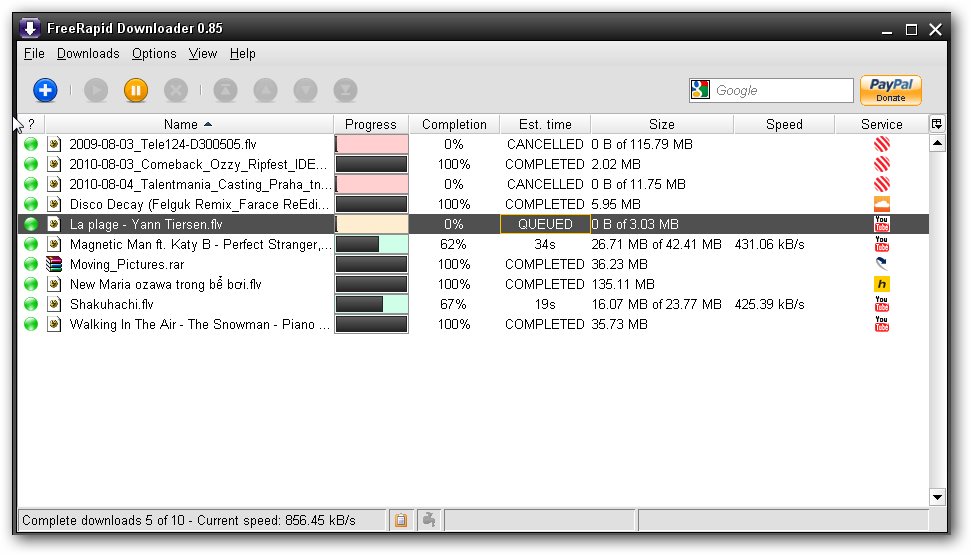This screenshot has height=555, width=971.
Task: Select the Shakuhachi.flv download
Action: tap(473, 304)
